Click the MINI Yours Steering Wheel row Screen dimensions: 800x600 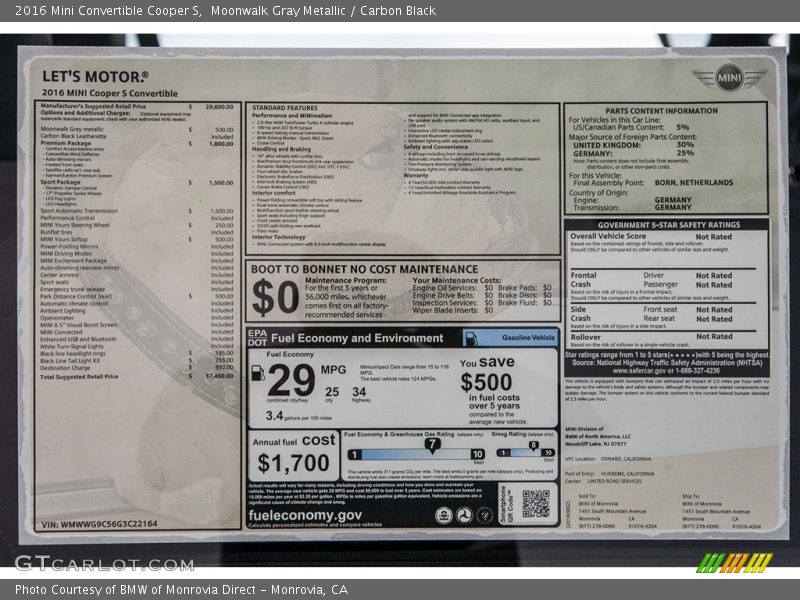137,225
